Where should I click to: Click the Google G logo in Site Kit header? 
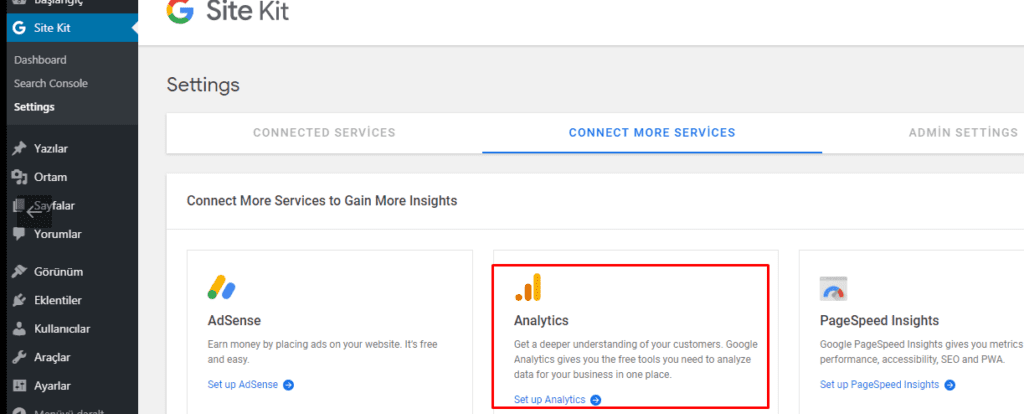pos(180,11)
